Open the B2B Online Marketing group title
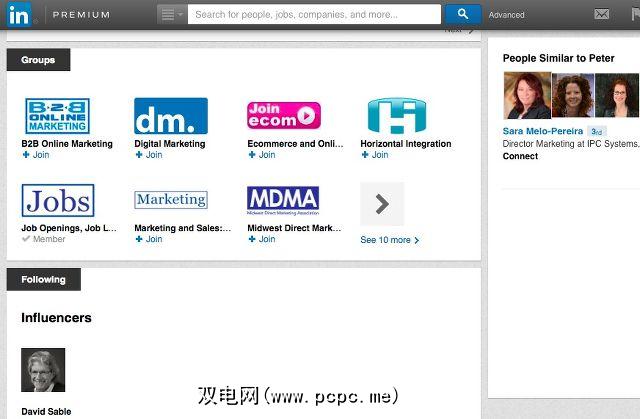The image size is (640, 419). [67, 144]
